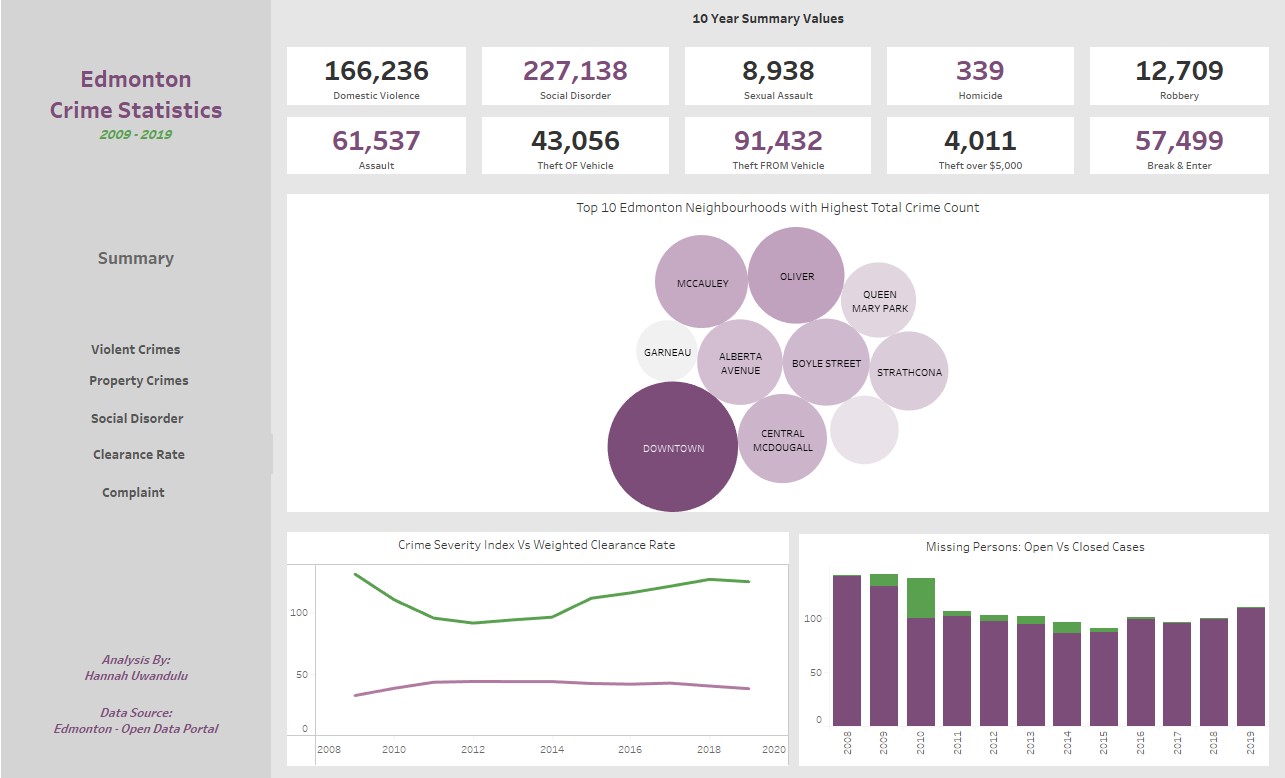View the Social Disorder page

tap(135, 417)
